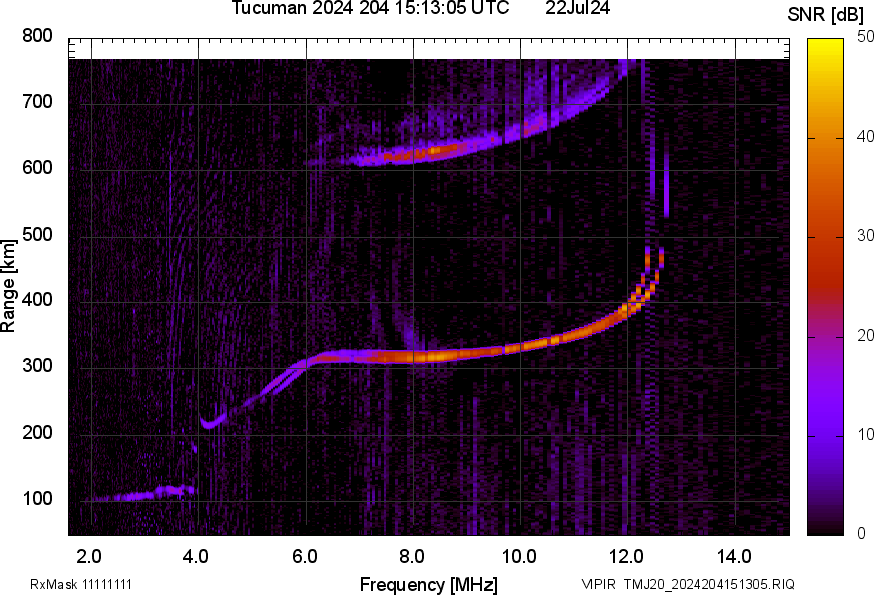Click colorbar tick value 40
This screenshot has width=874, height=595.
pyautogui.click(x=865, y=136)
